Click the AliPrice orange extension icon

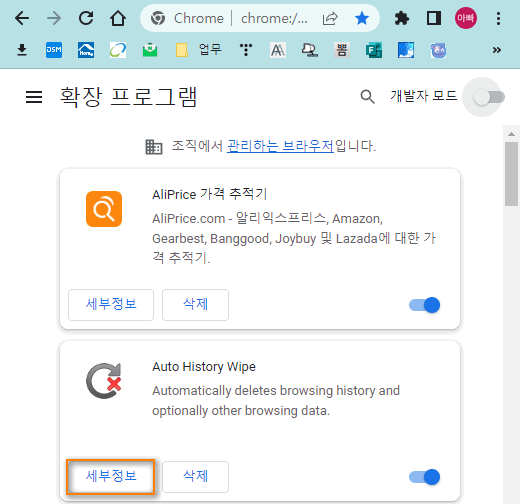[104, 209]
